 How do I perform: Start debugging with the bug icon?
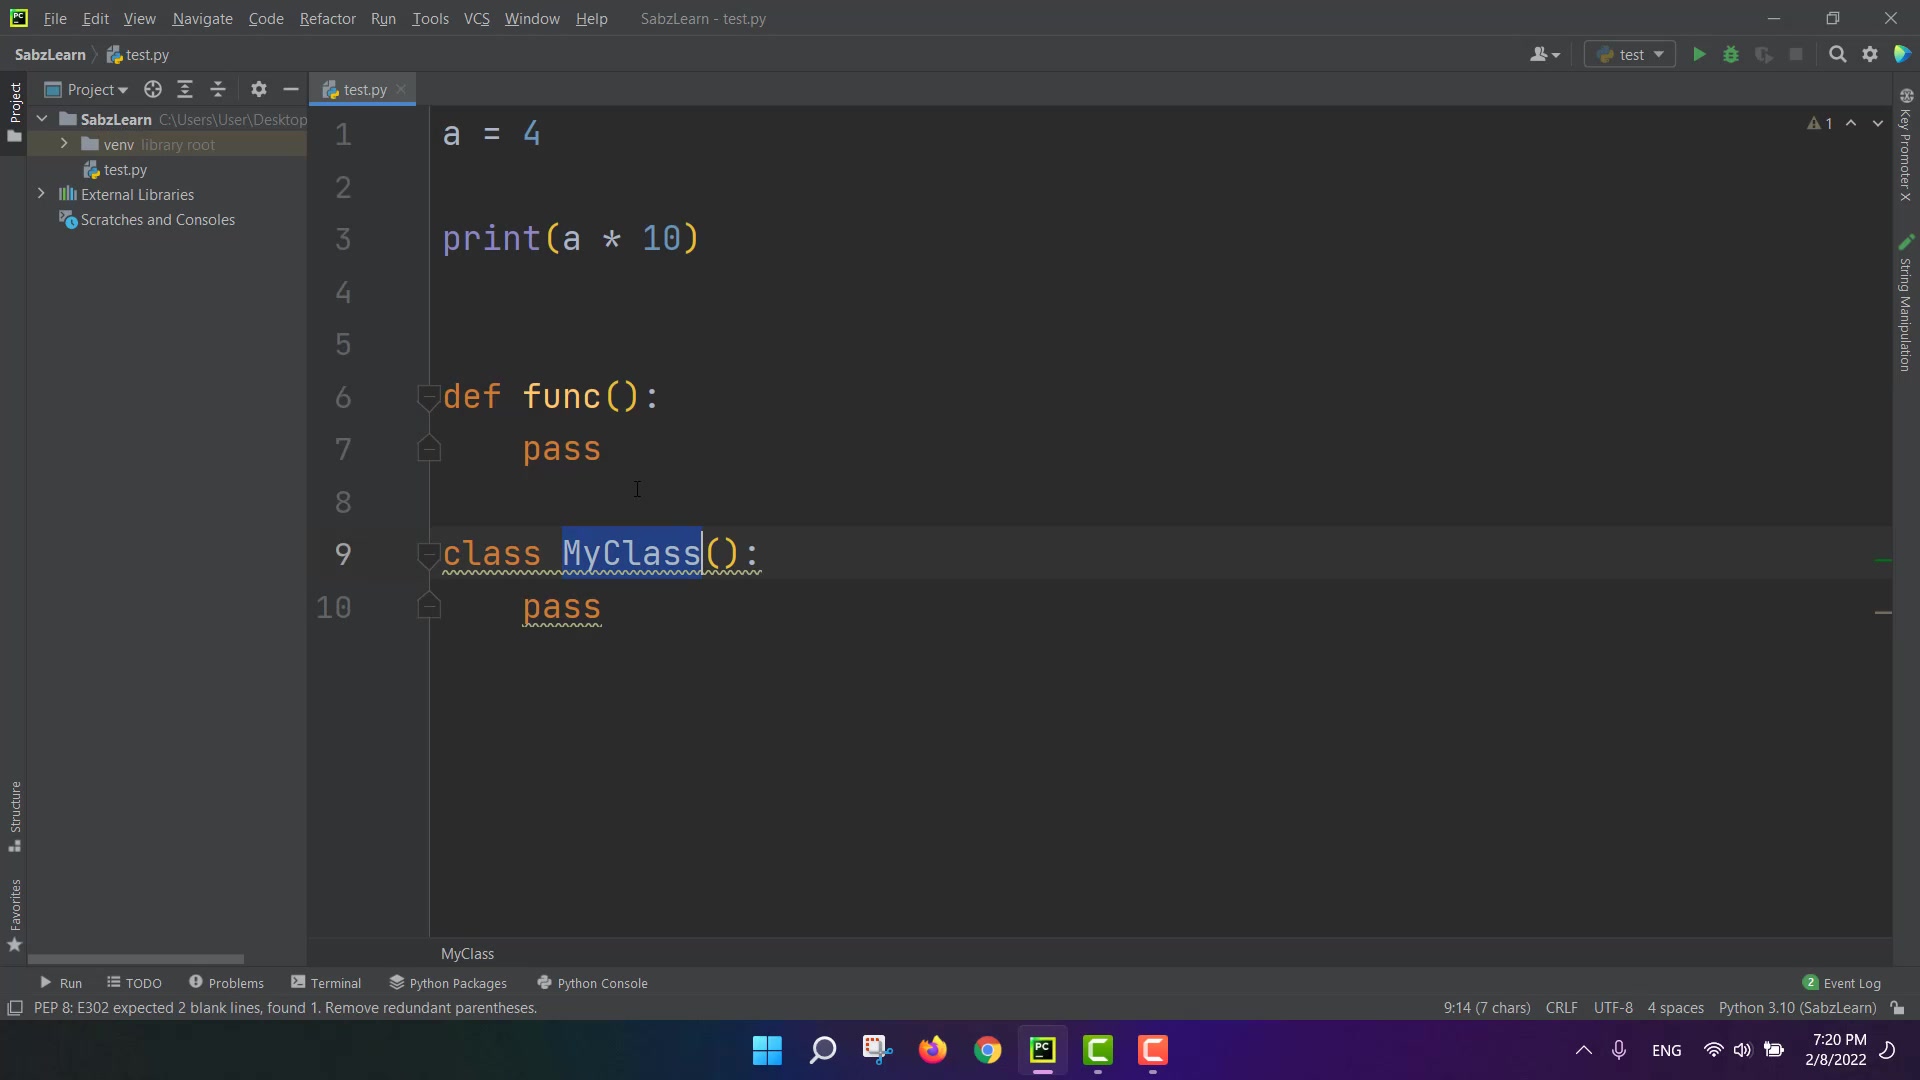pyautogui.click(x=1731, y=55)
